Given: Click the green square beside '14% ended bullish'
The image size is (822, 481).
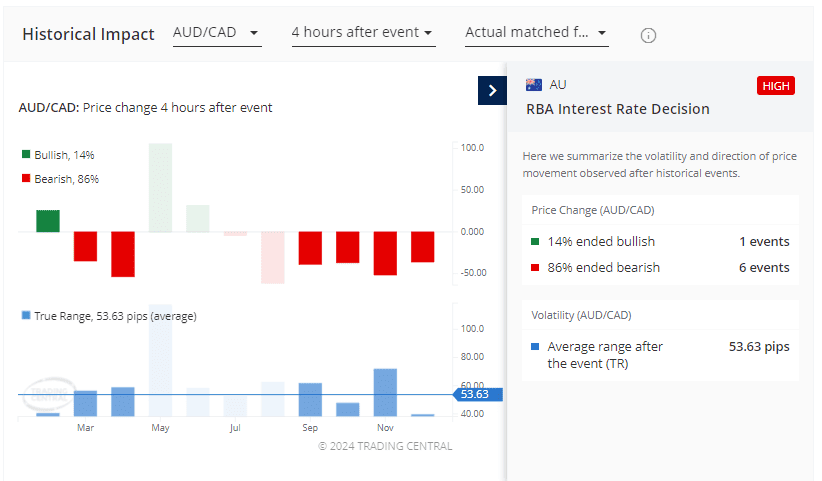Looking at the screenshot, I should 535,242.
